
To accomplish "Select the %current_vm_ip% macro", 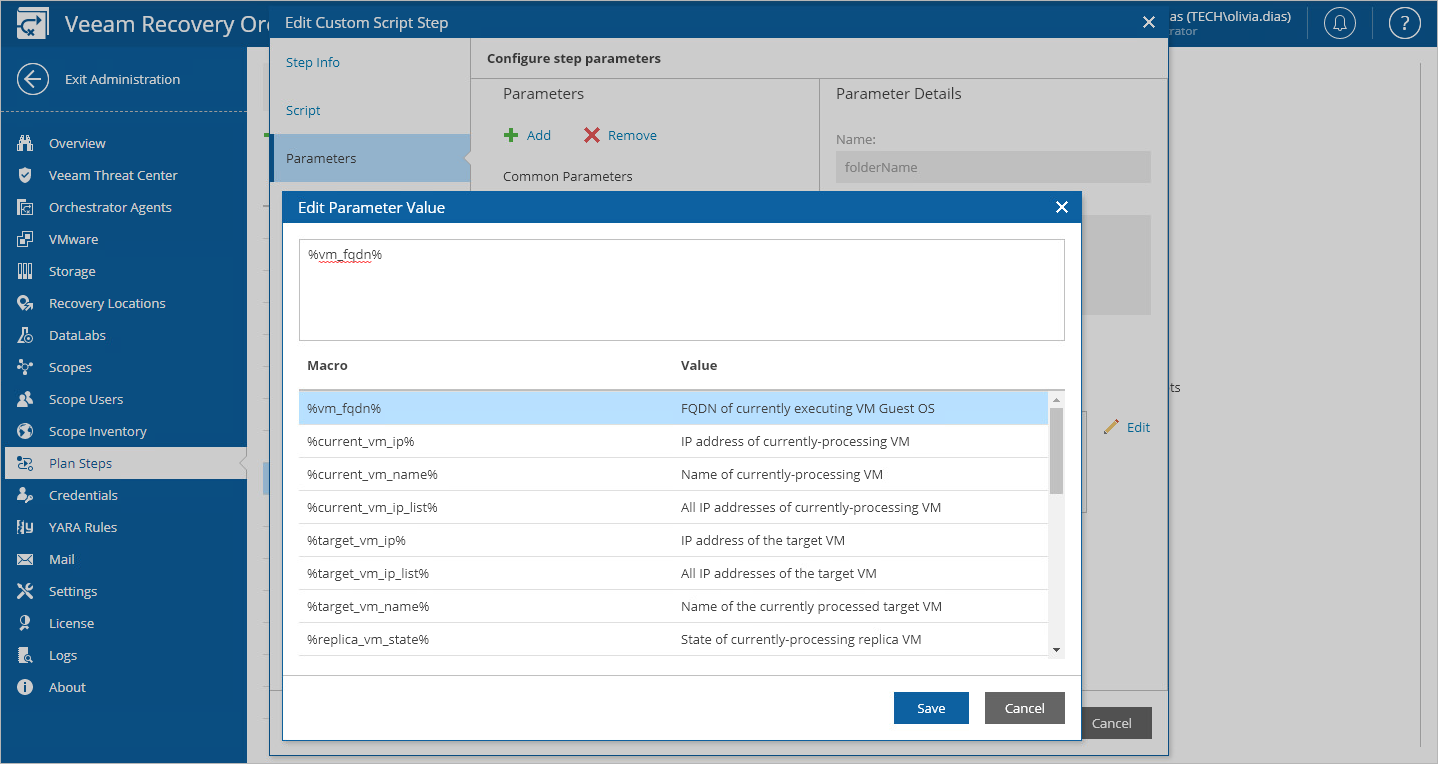I will (x=500, y=441).
